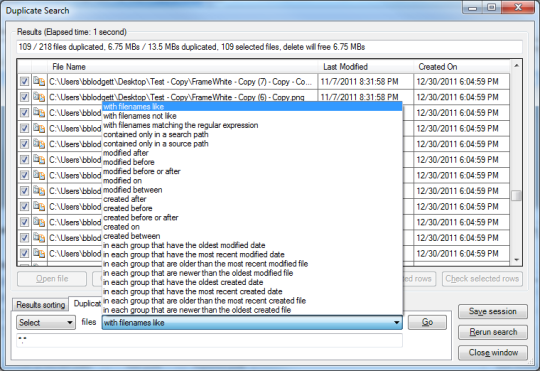Select the 'created between' entry
The image size is (540, 371).
pos(252,236)
